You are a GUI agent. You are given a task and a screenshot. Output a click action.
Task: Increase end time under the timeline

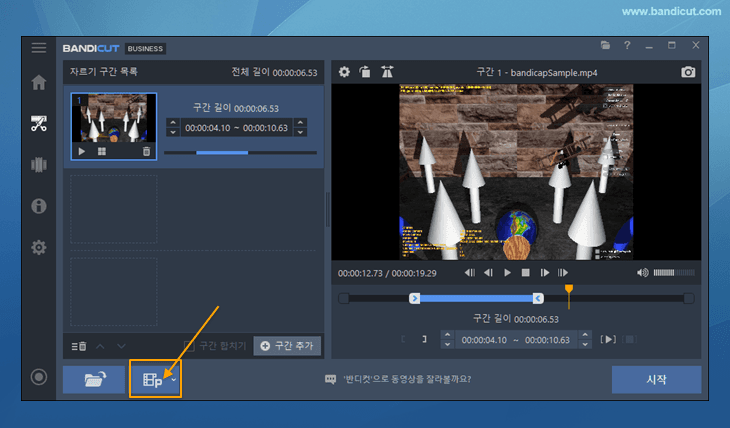point(585,334)
